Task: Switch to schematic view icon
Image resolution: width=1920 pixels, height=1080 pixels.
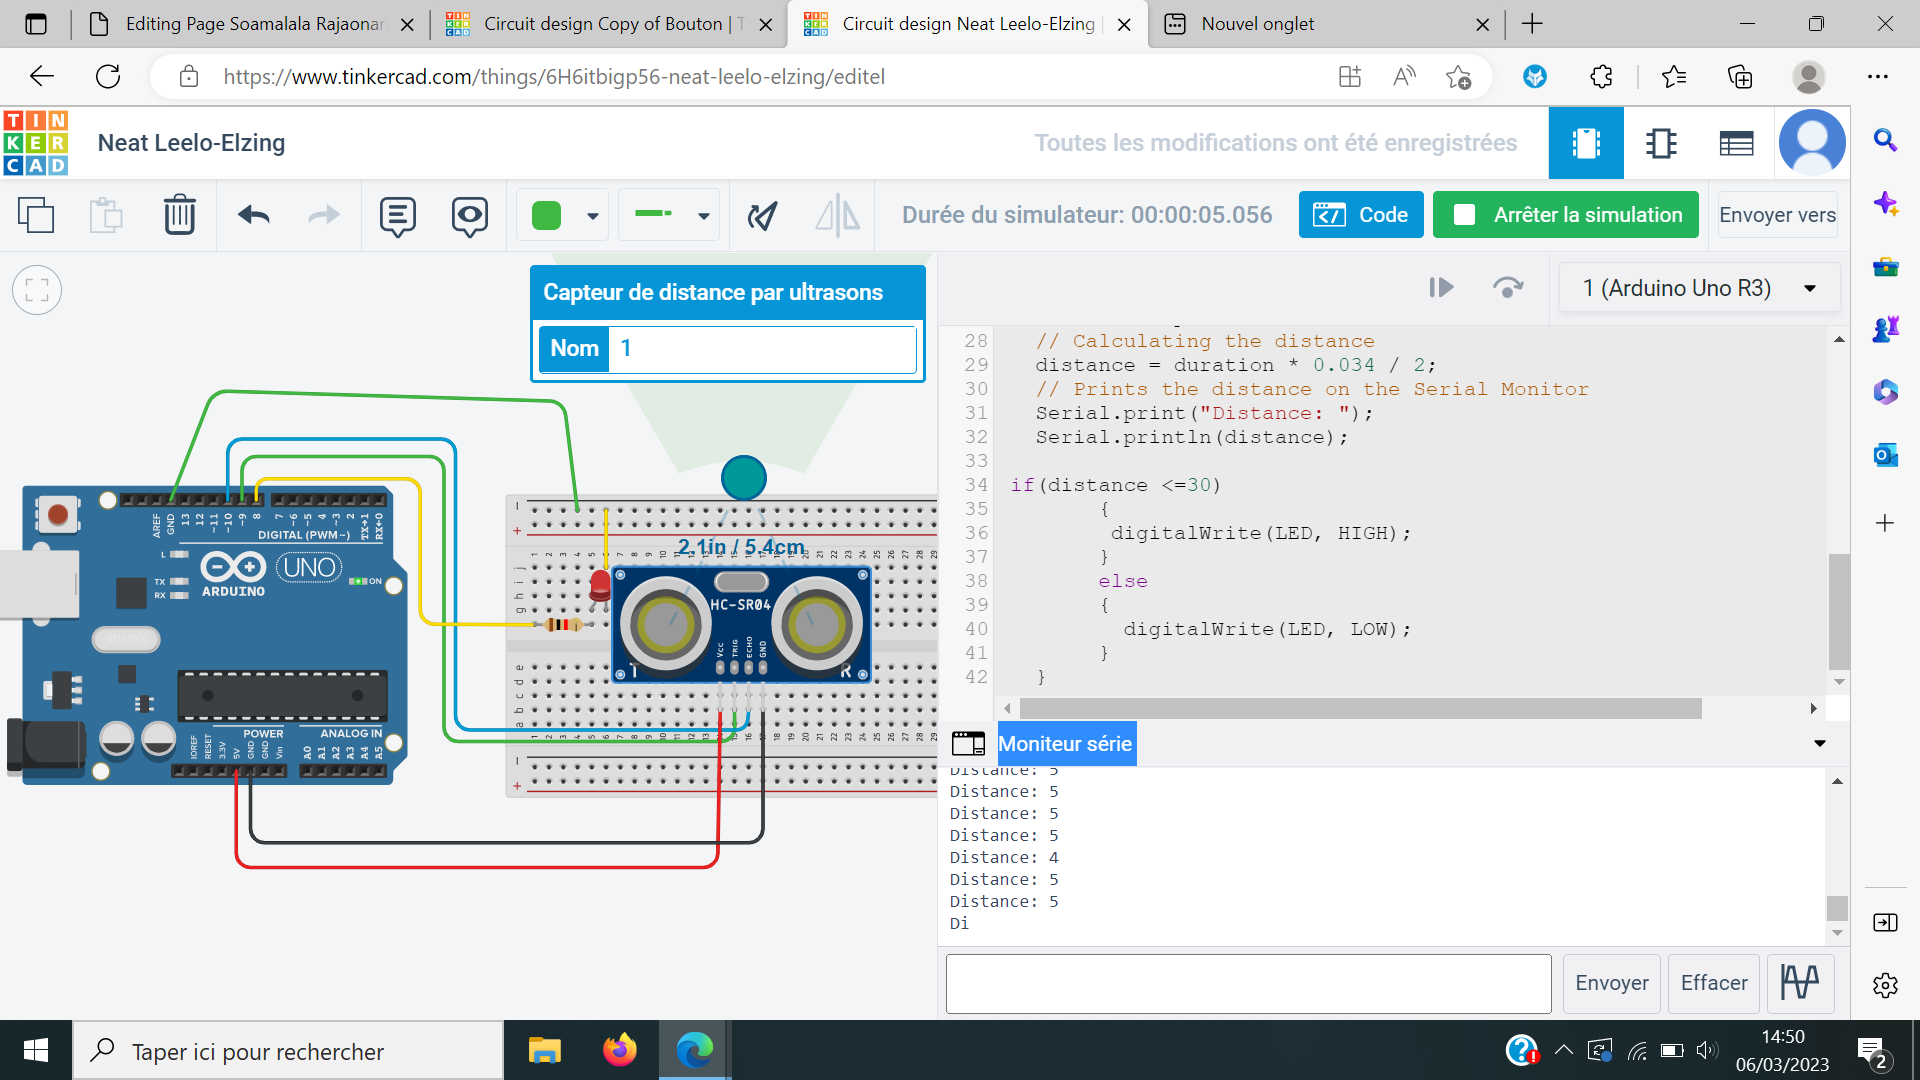Action: [x=1661, y=143]
